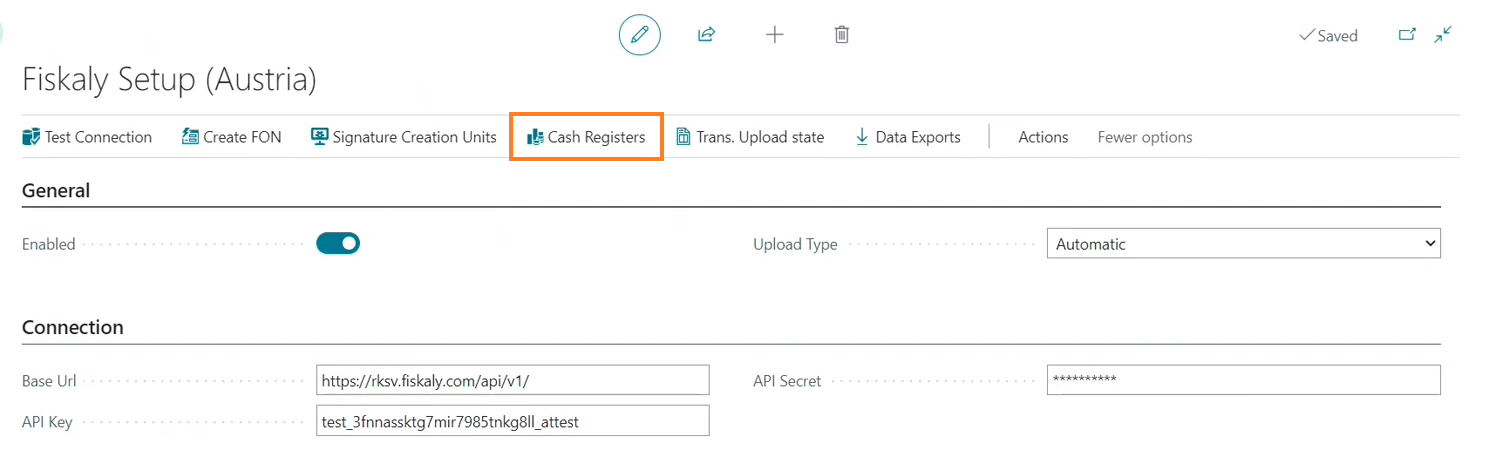Open Cash Registers
Screen dimensions: 1497x451
[586, 137]
